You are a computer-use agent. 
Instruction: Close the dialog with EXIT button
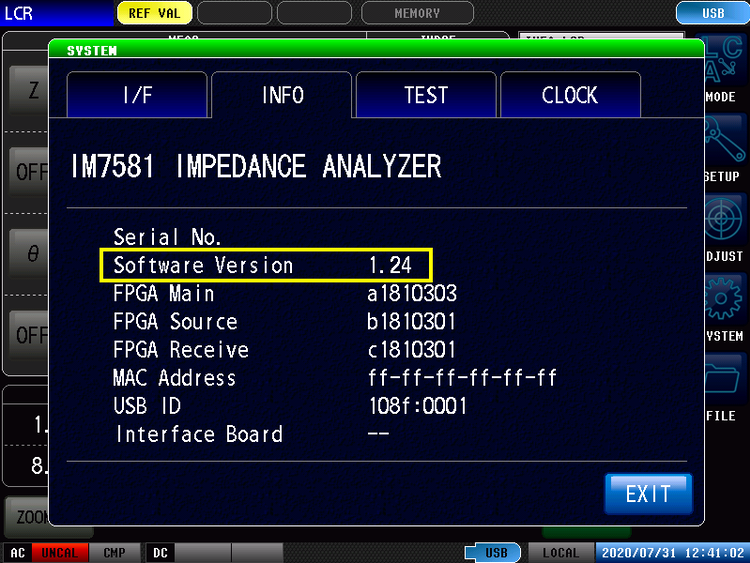coord(648,494)
